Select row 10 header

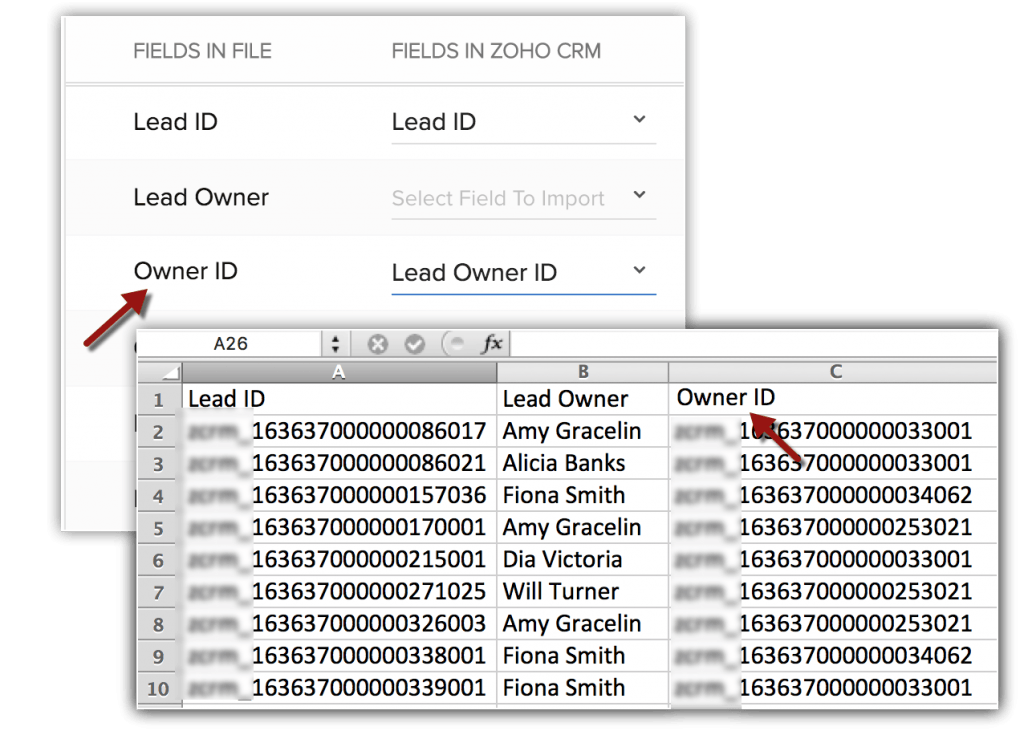click(x=159, y=688)
